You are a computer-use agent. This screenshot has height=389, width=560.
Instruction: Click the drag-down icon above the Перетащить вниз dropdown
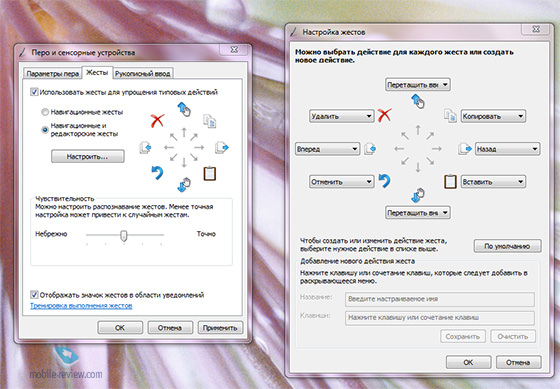[x=418, y=195]
